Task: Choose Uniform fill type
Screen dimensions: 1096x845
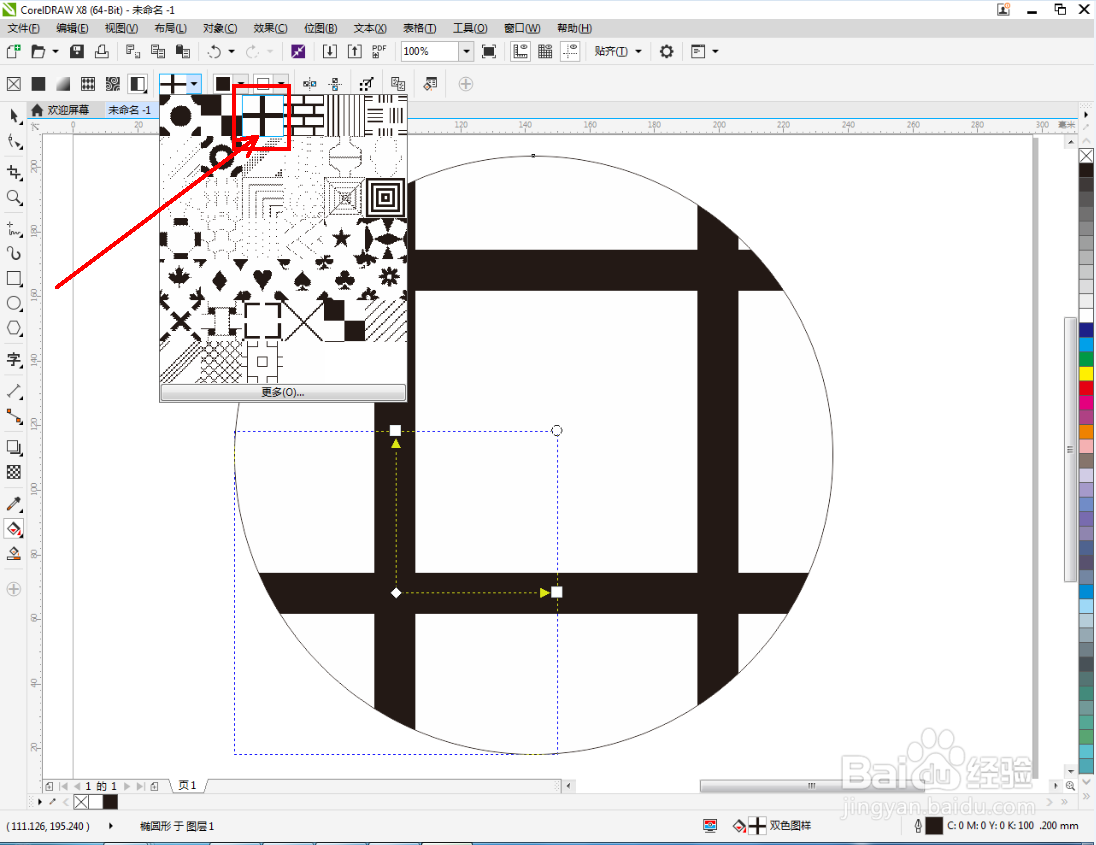Action: tap(38, 84)
